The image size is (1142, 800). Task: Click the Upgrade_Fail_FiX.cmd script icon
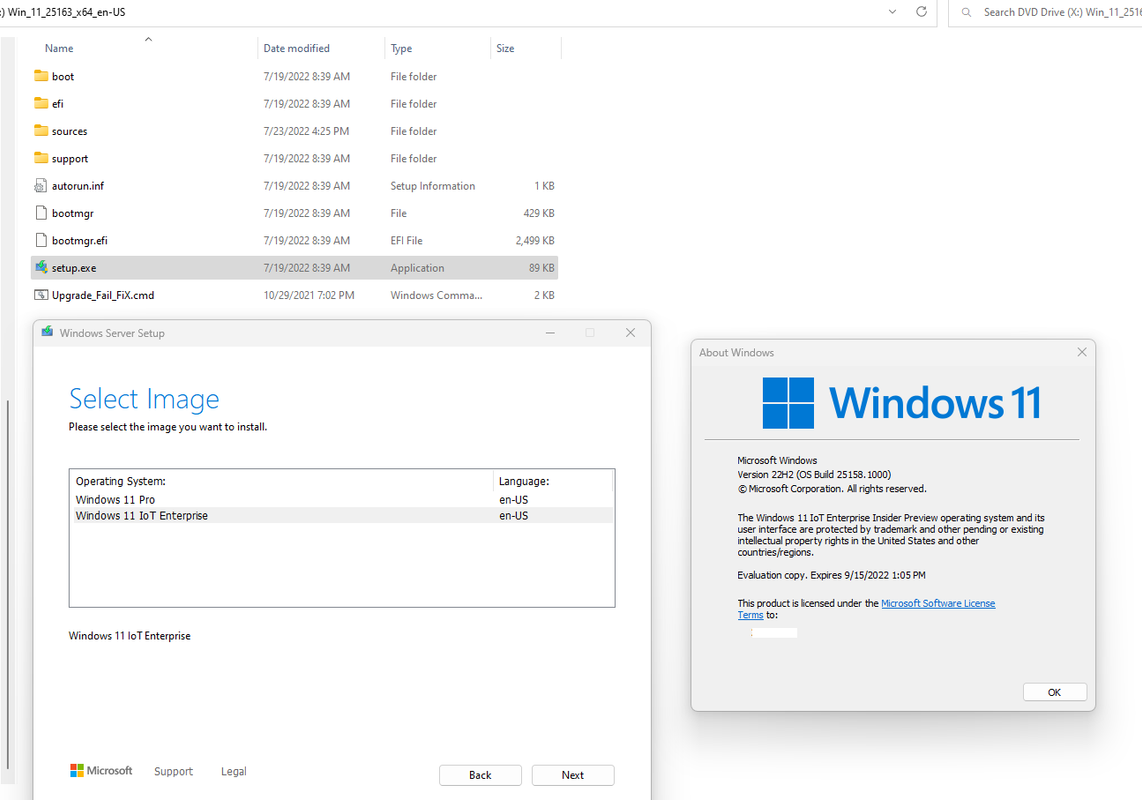point(42,295)
